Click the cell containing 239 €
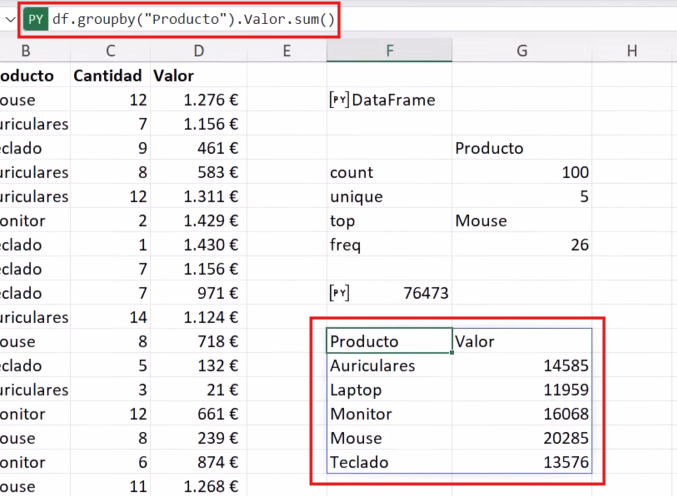 pos(199,439)
